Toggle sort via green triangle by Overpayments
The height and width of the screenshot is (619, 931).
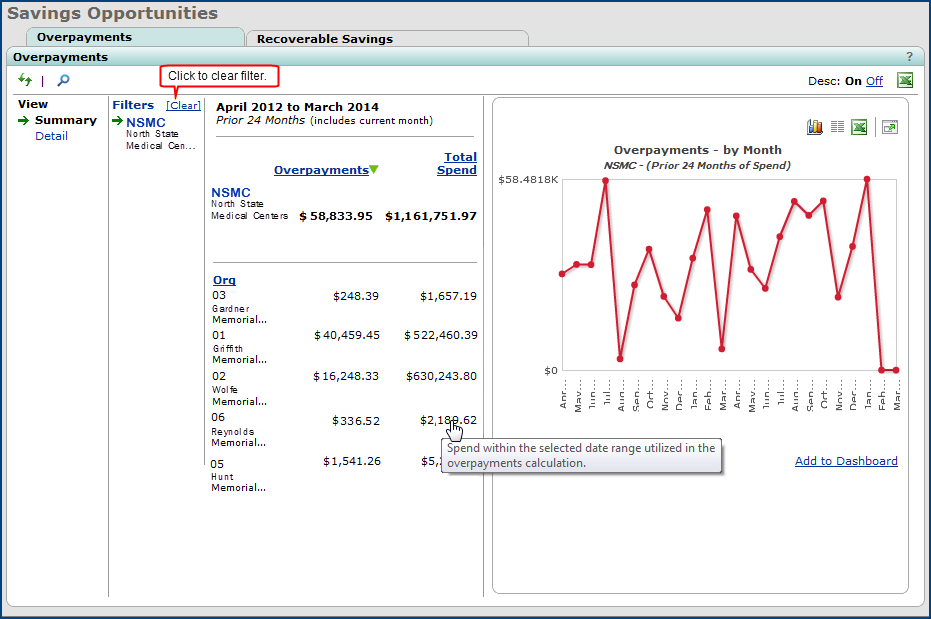(374, 170)
